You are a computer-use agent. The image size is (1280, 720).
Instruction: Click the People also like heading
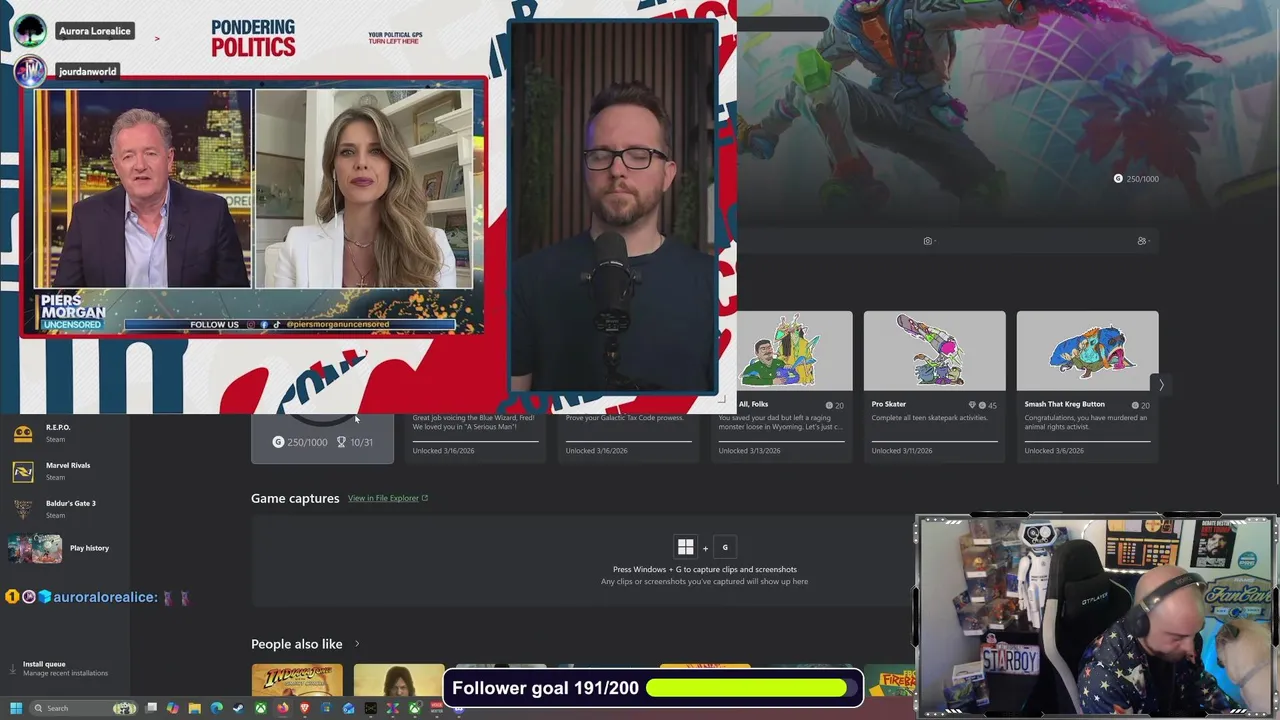pos(297,644)
